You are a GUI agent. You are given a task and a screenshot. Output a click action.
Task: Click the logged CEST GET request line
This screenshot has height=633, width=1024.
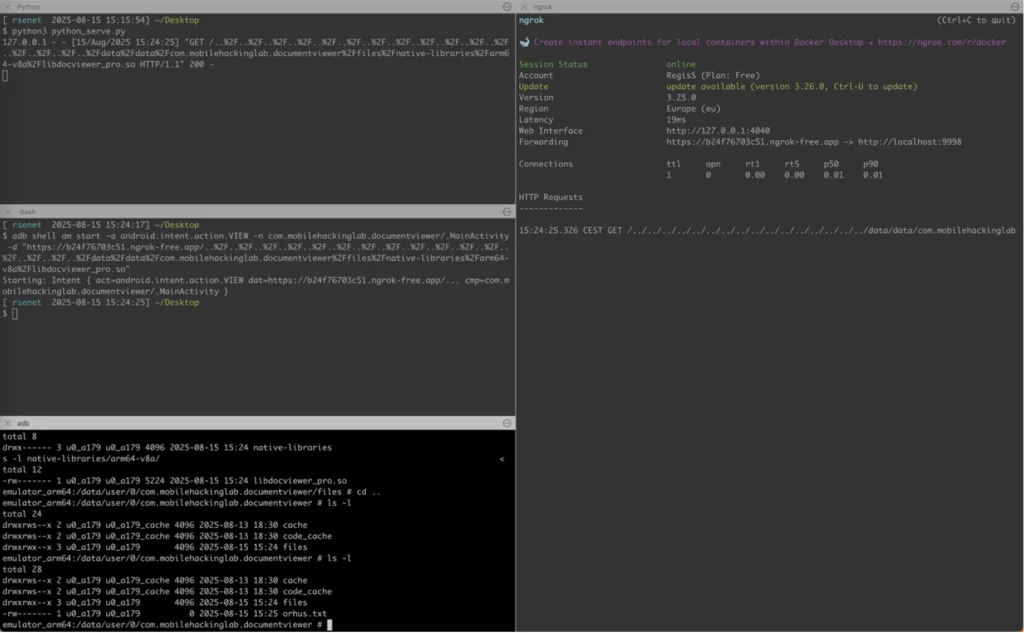point(766,230)
